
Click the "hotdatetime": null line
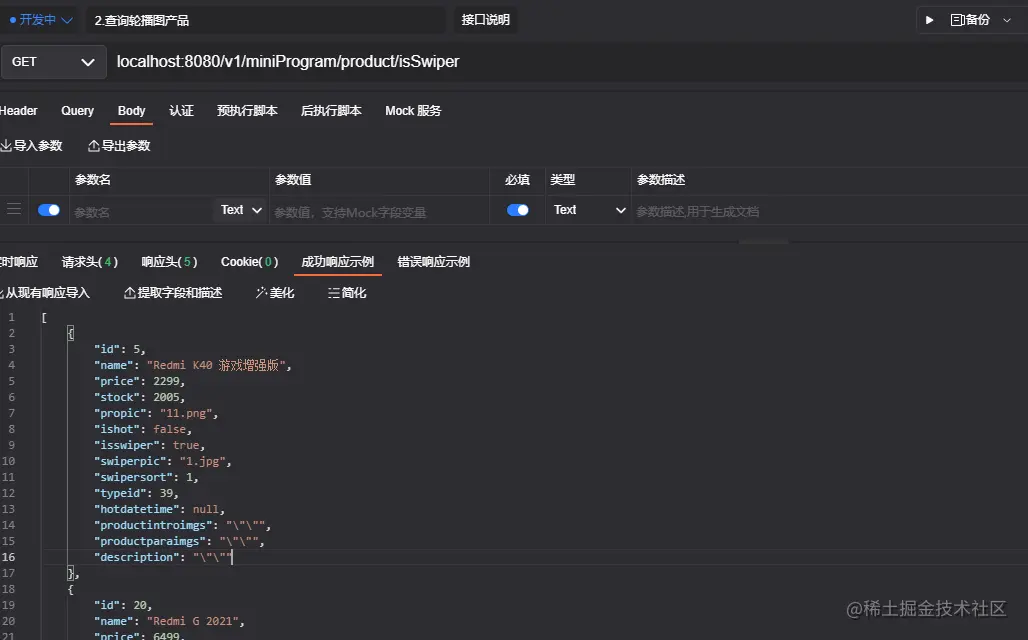click(159, 509)
